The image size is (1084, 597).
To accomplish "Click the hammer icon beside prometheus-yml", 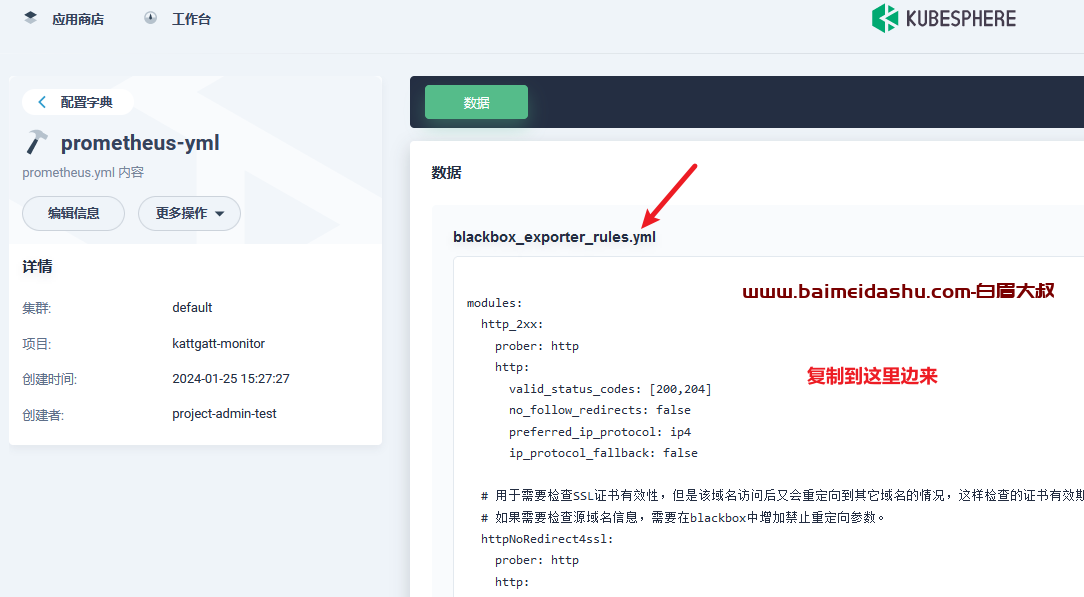I will pos(36,142).
